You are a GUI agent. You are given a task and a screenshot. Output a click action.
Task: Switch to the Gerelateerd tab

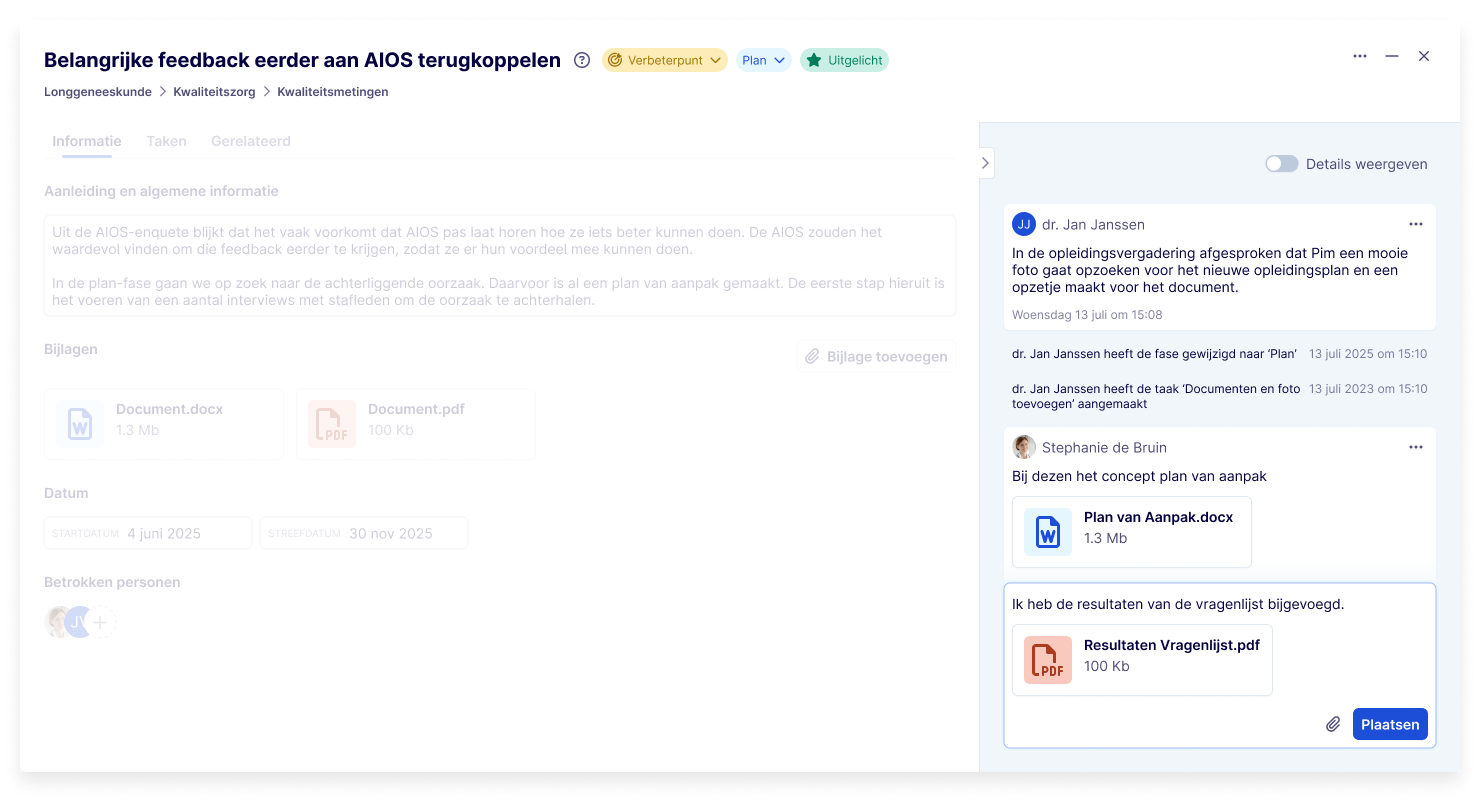pos(251,141)
